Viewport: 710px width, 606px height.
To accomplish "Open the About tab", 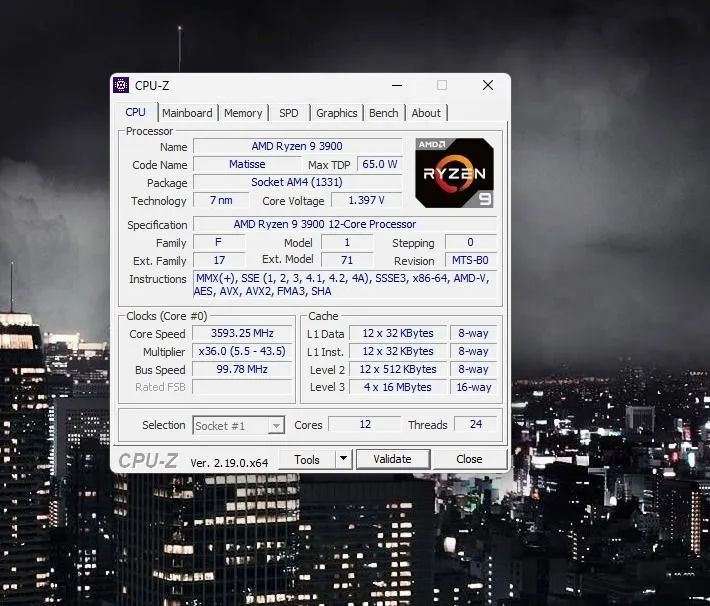I will coord(426,113).
